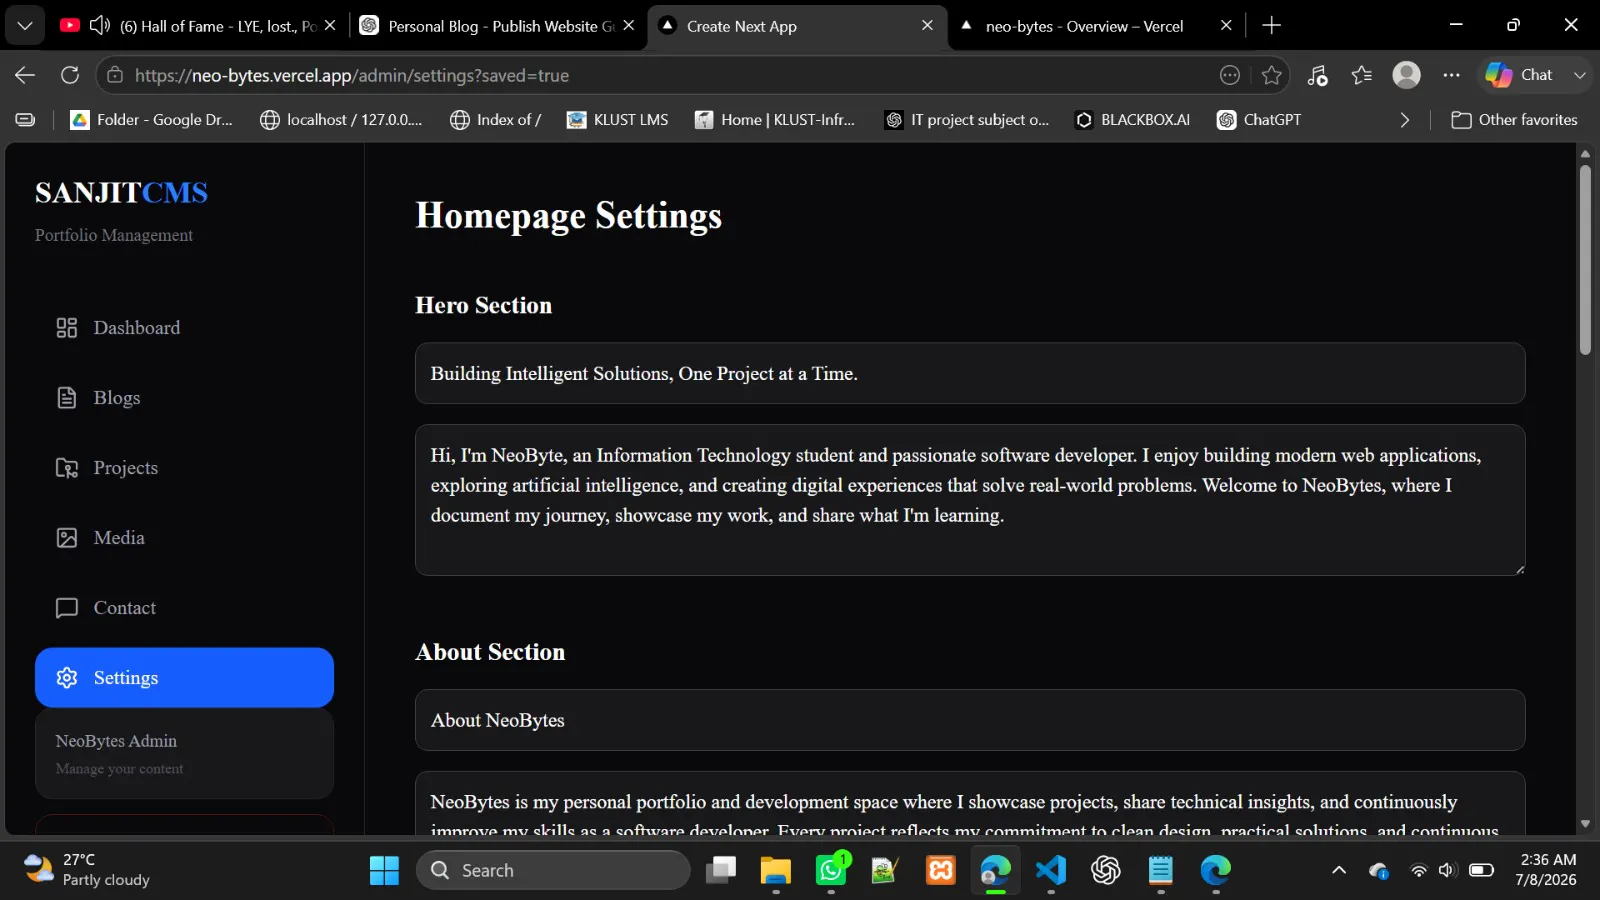Open the clock and date panel

tap(1547, 870)
